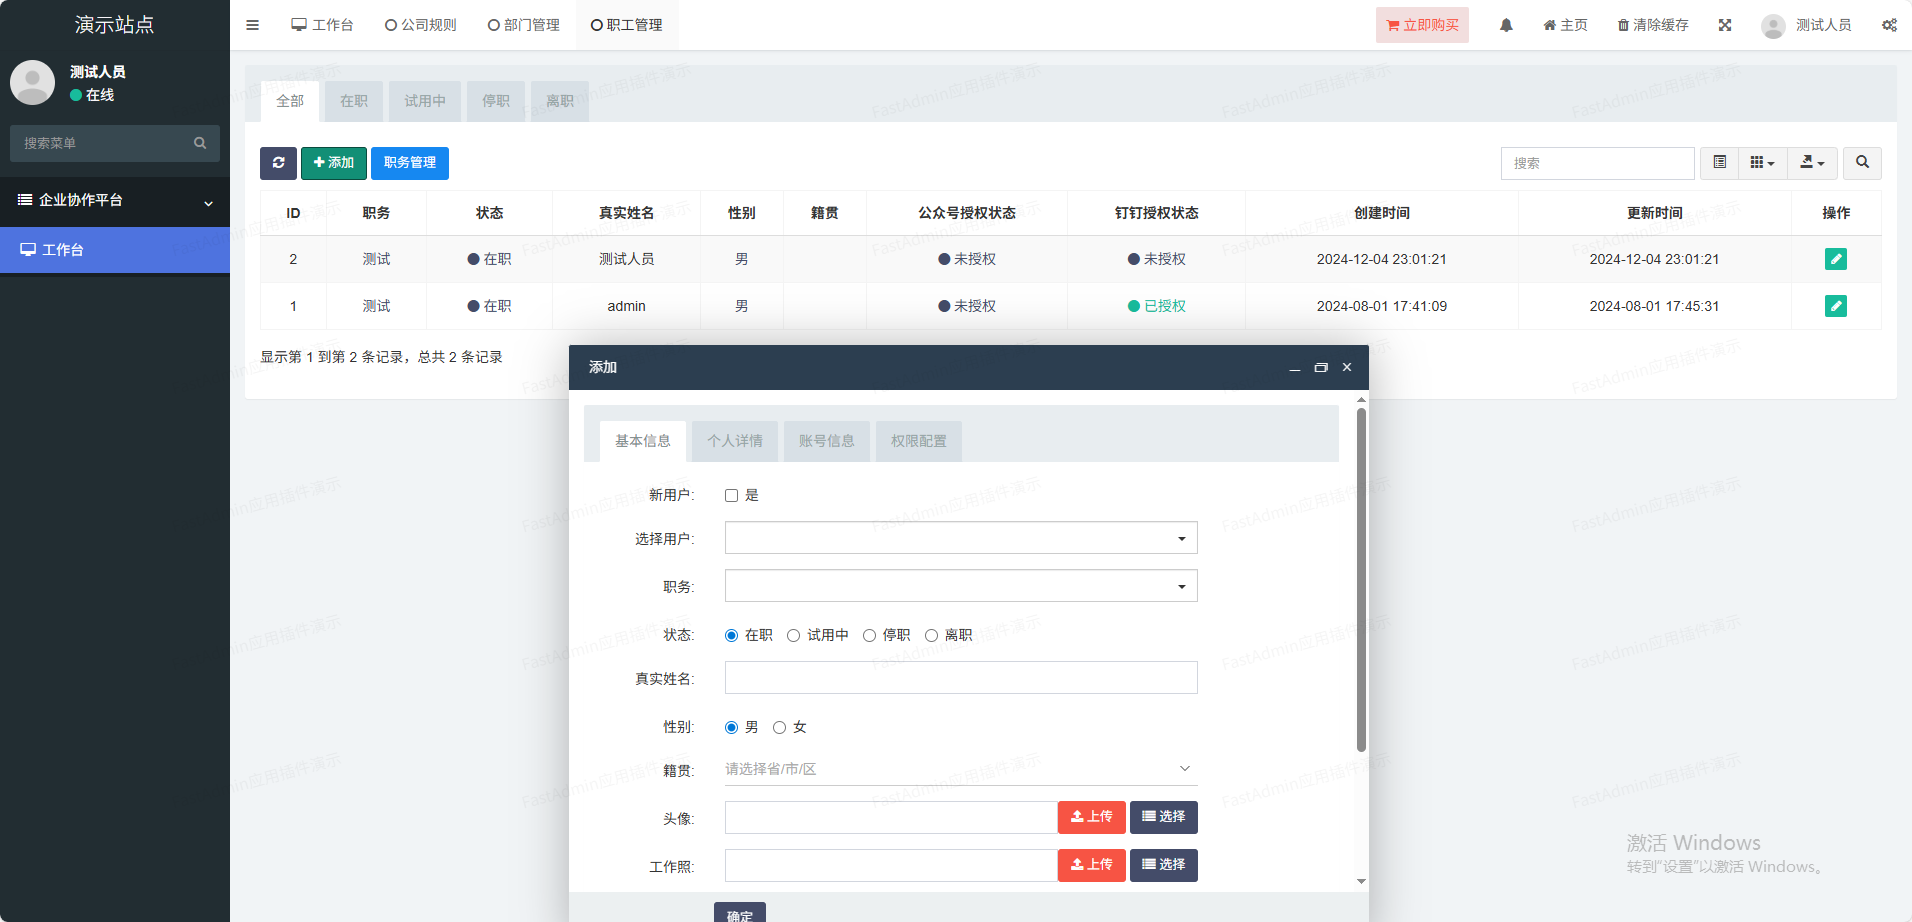Choose 女 gender radio button
Viewport: 1912px width, 922px height.
780,728
